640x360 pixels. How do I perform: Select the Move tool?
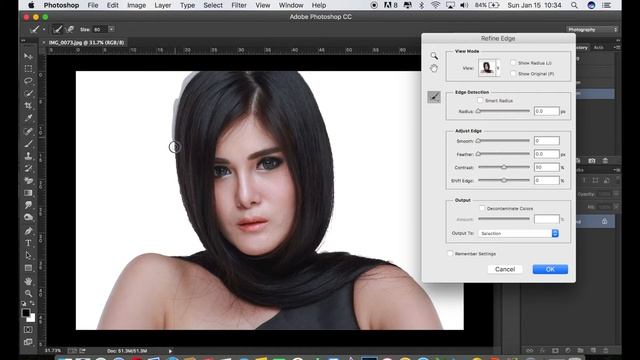(28, 56)
